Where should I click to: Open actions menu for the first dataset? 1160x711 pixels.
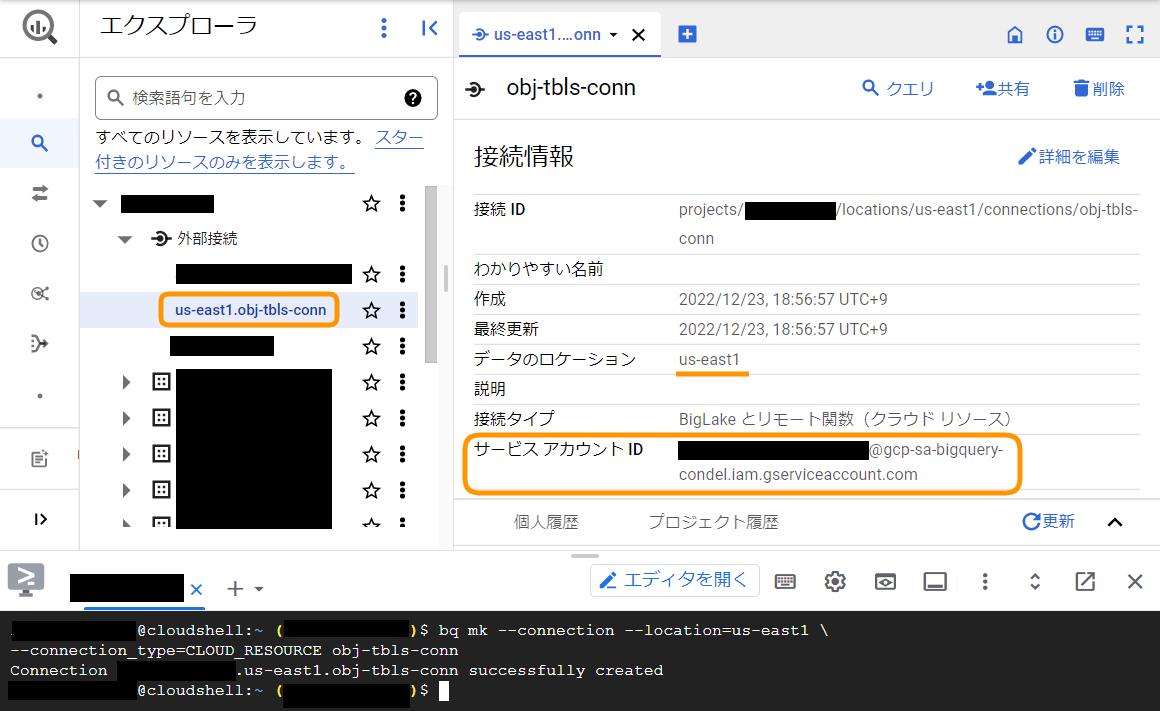tap(402, 382)
